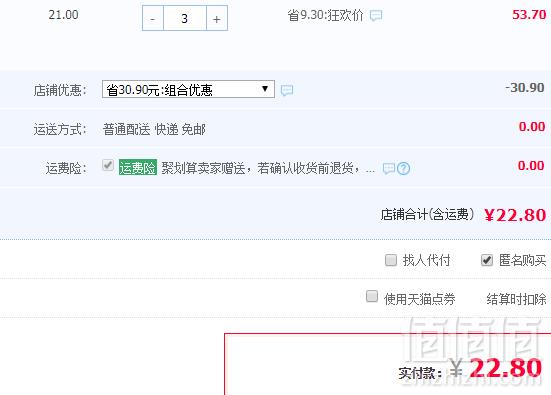Decrease quantity with minus button
Screen dimensions: 551x395
[153, 18]
